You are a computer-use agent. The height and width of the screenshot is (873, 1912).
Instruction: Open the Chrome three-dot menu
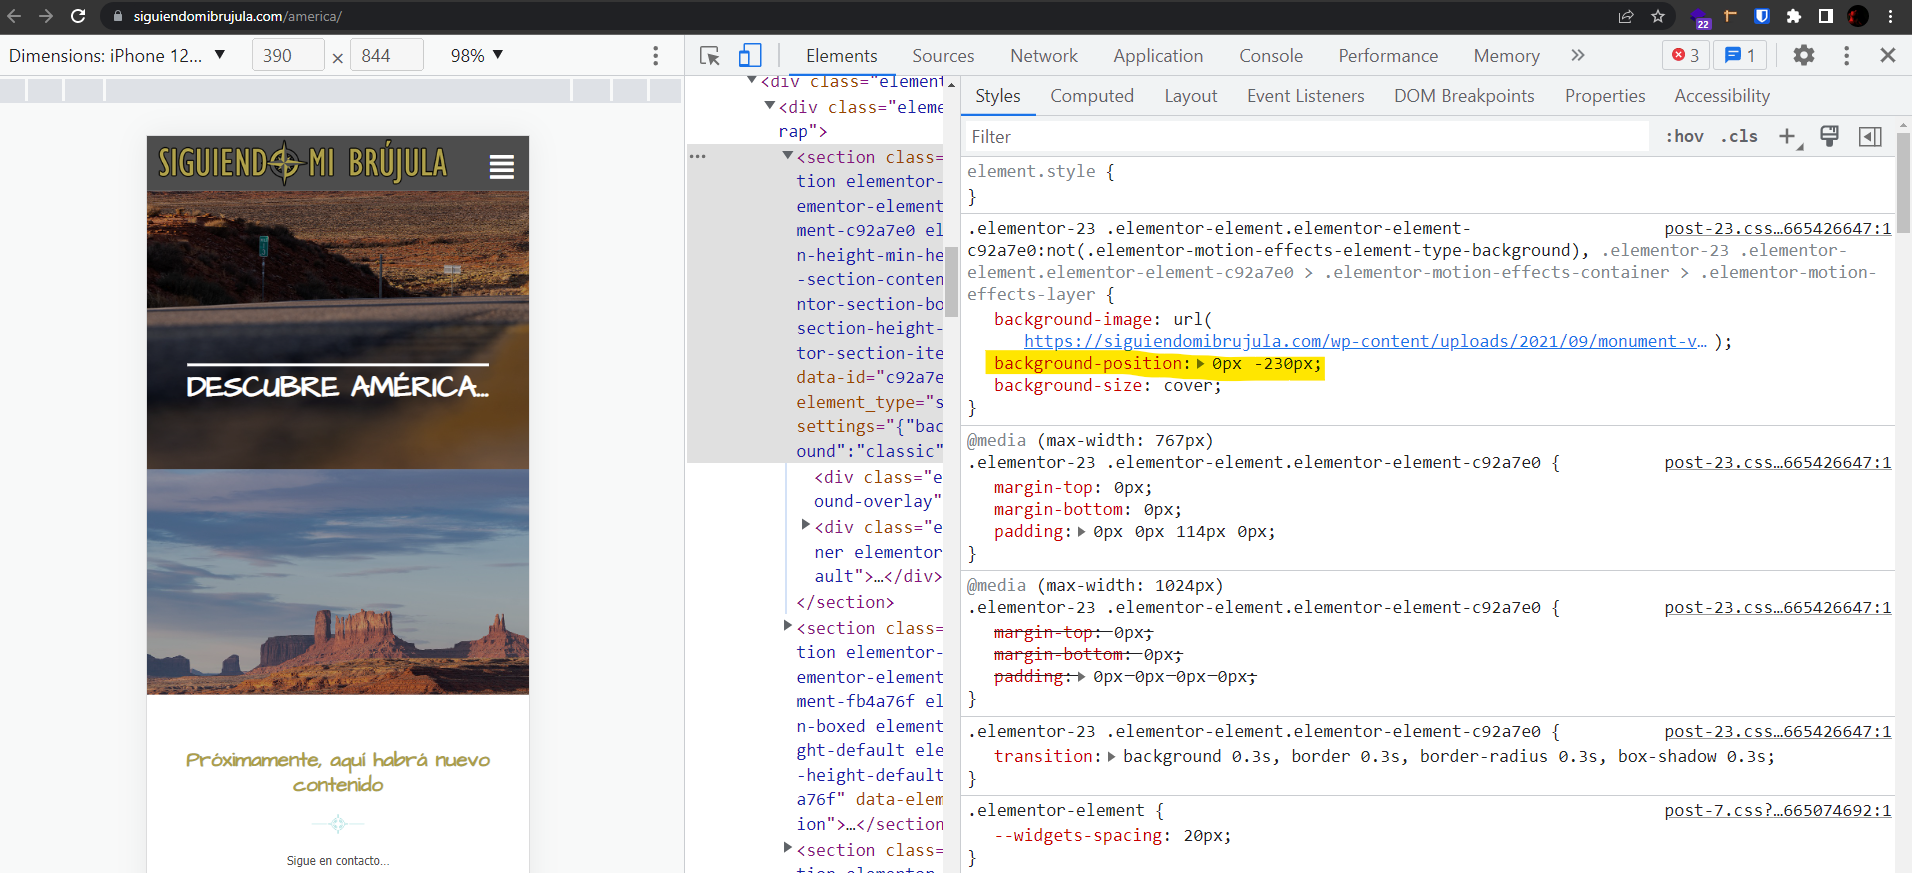point(1890,16)
